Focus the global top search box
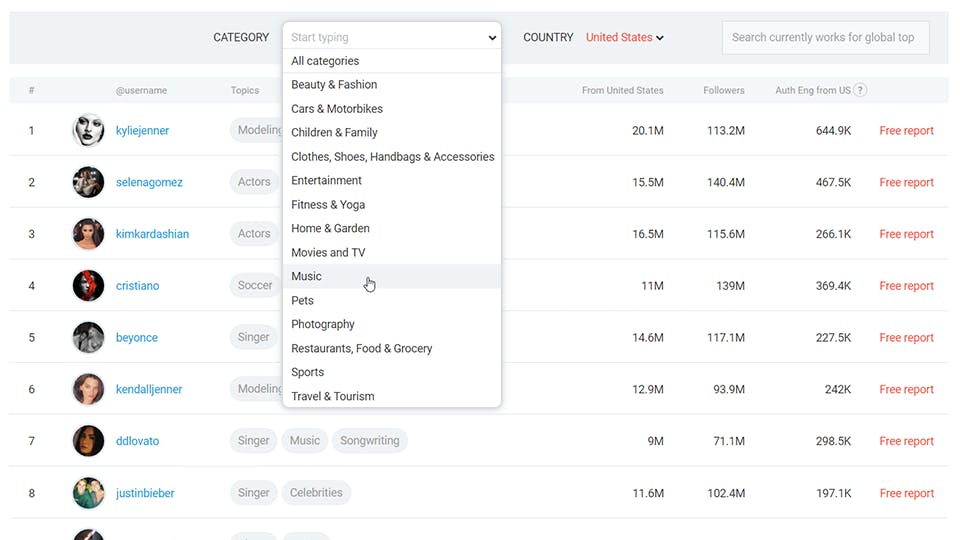Screen dimensions: 960x540 [825, 37]
